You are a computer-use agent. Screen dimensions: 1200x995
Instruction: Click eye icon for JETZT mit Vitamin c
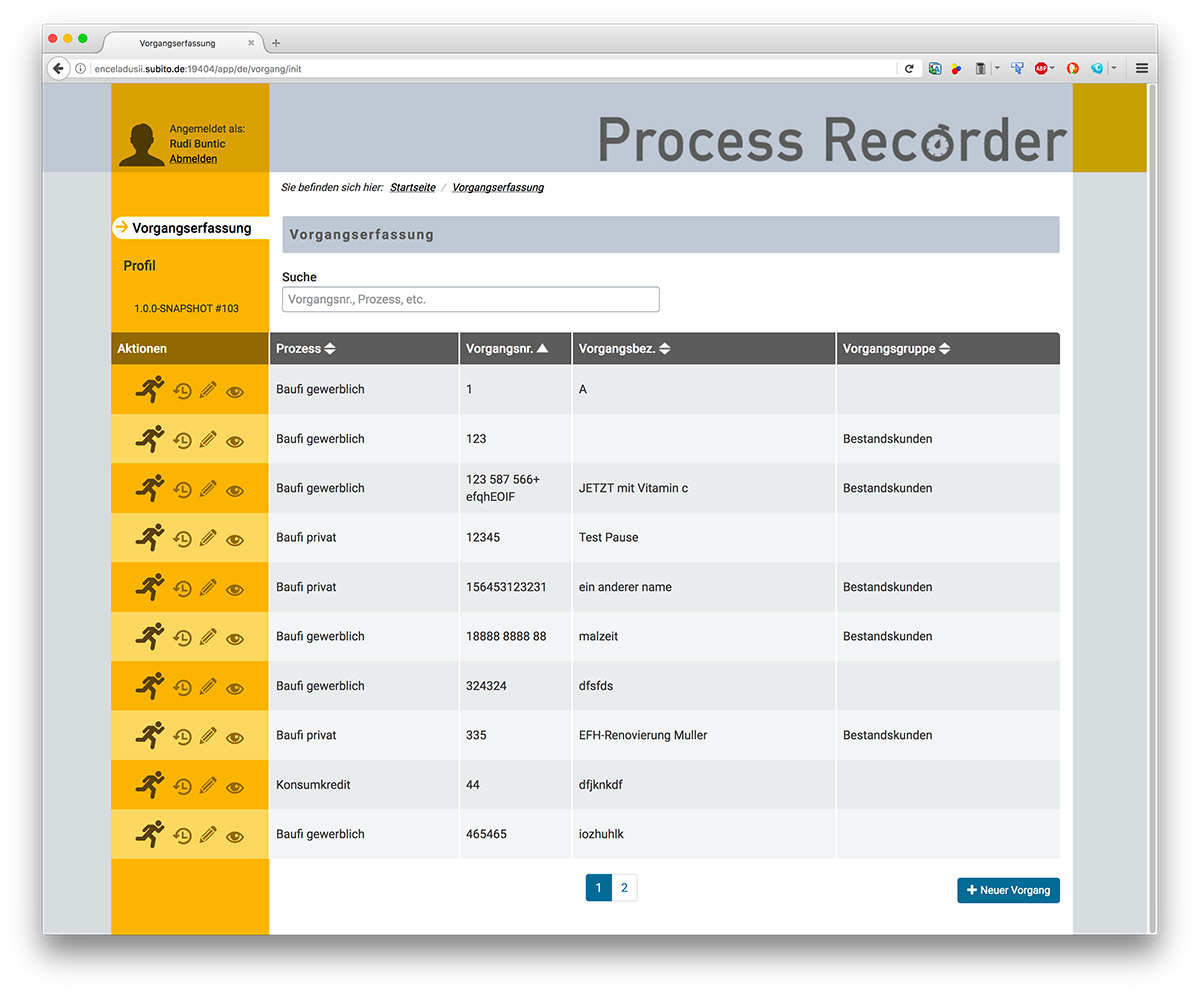coord(235,490)
